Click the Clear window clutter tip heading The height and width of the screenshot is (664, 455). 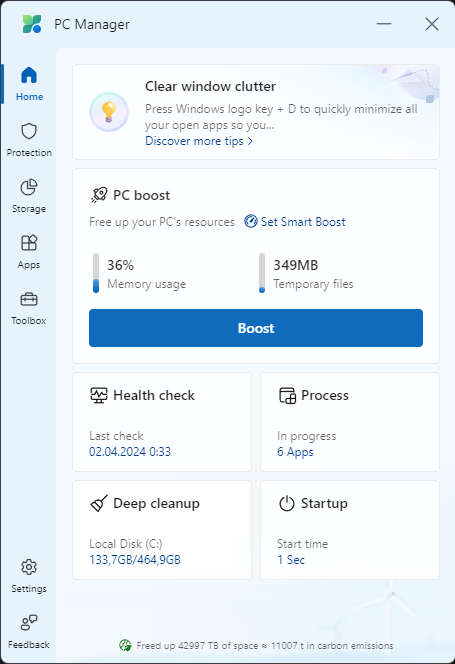tap(211, 86)
